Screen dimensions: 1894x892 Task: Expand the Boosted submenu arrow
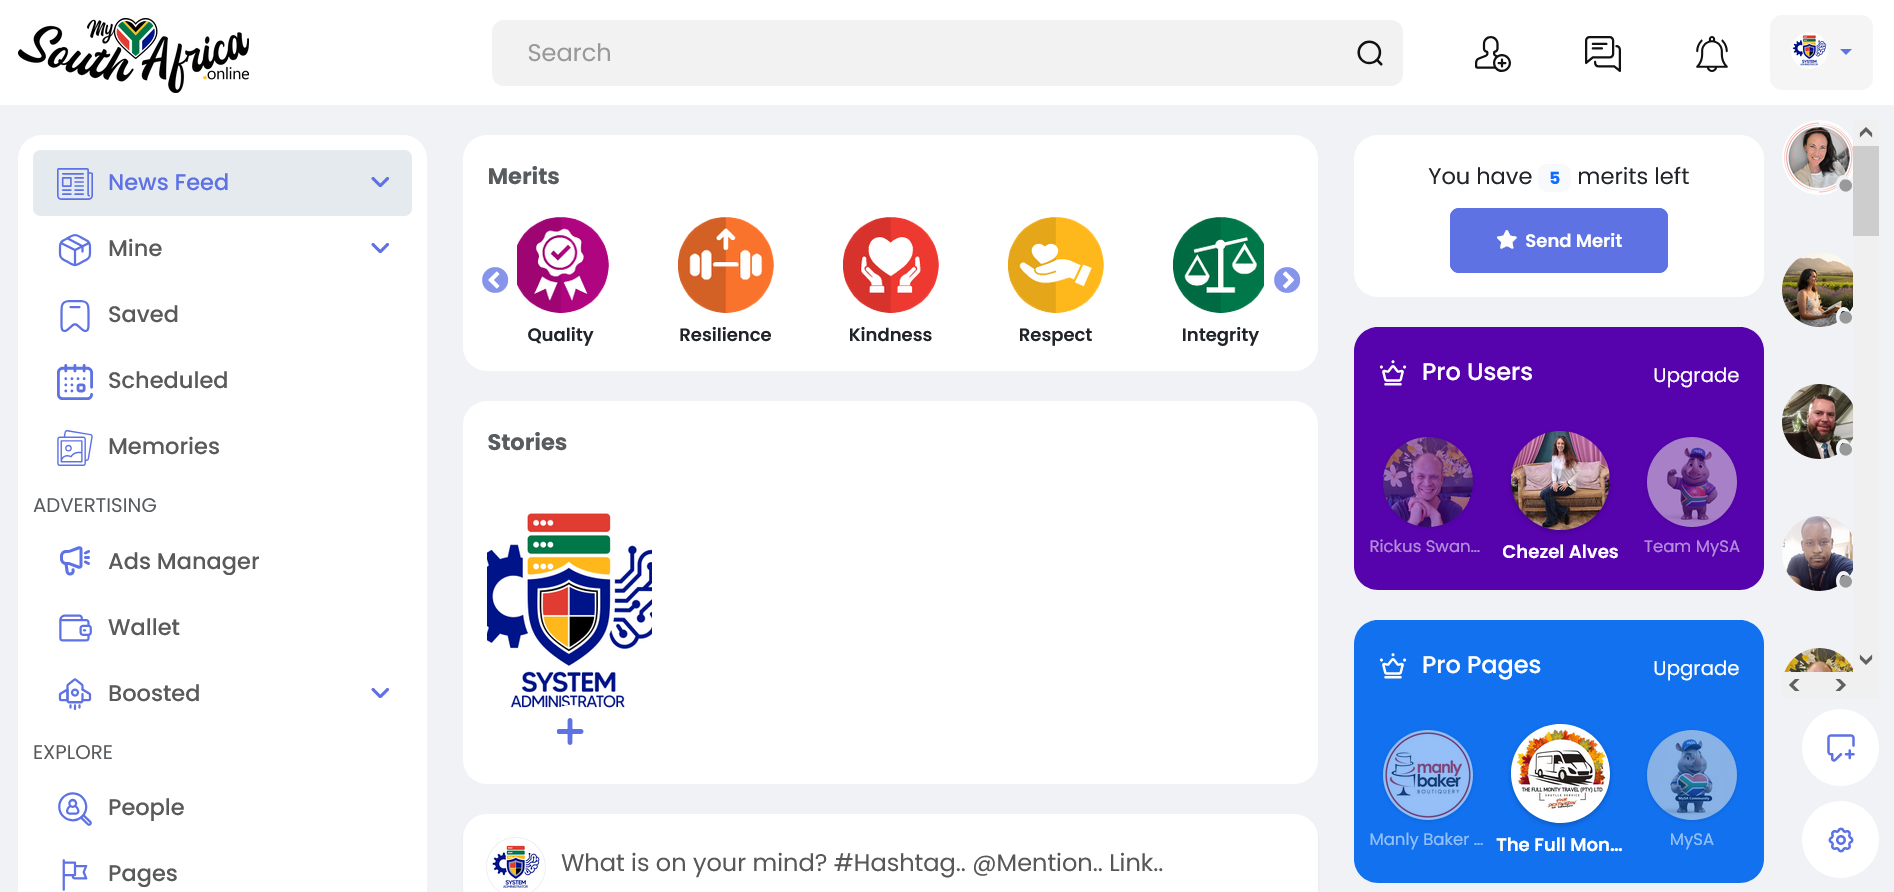[380, 693]
